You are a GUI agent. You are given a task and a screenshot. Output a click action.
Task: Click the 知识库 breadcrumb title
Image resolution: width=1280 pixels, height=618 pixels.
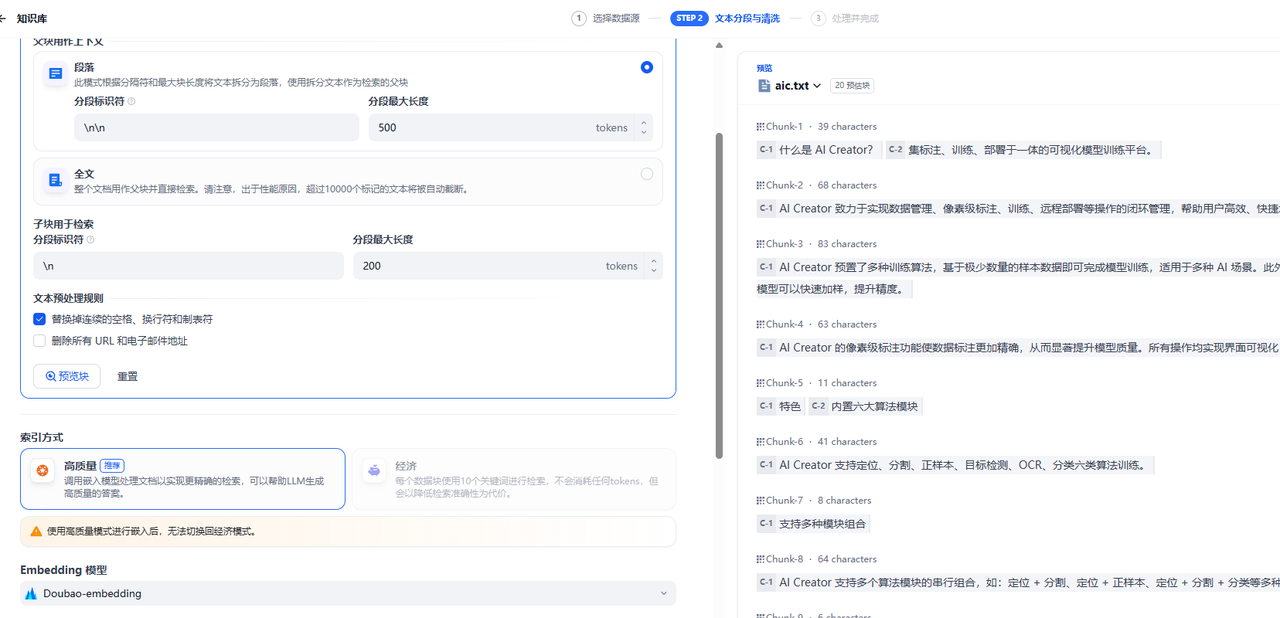(x=32, y=19)
